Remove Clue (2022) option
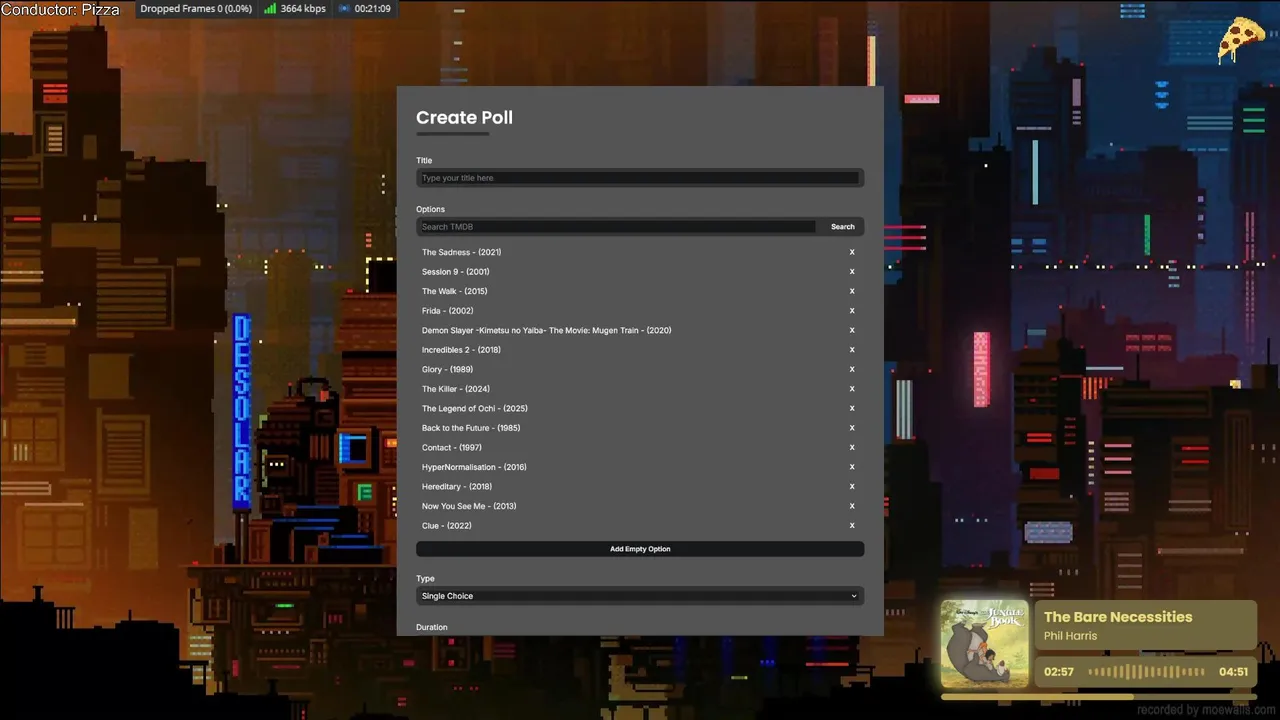This screenshot has height=720, width=1280. pyautogui.click(x=852, y=525)
